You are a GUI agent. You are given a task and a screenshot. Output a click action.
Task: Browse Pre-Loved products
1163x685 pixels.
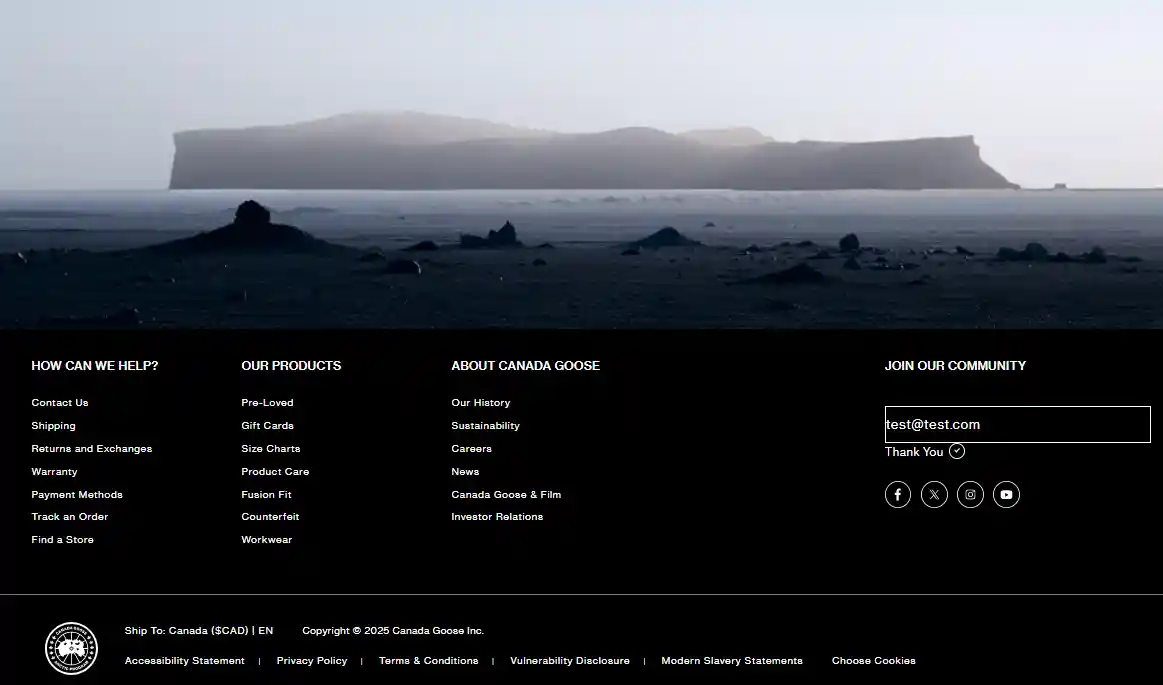tap(267, 402)
